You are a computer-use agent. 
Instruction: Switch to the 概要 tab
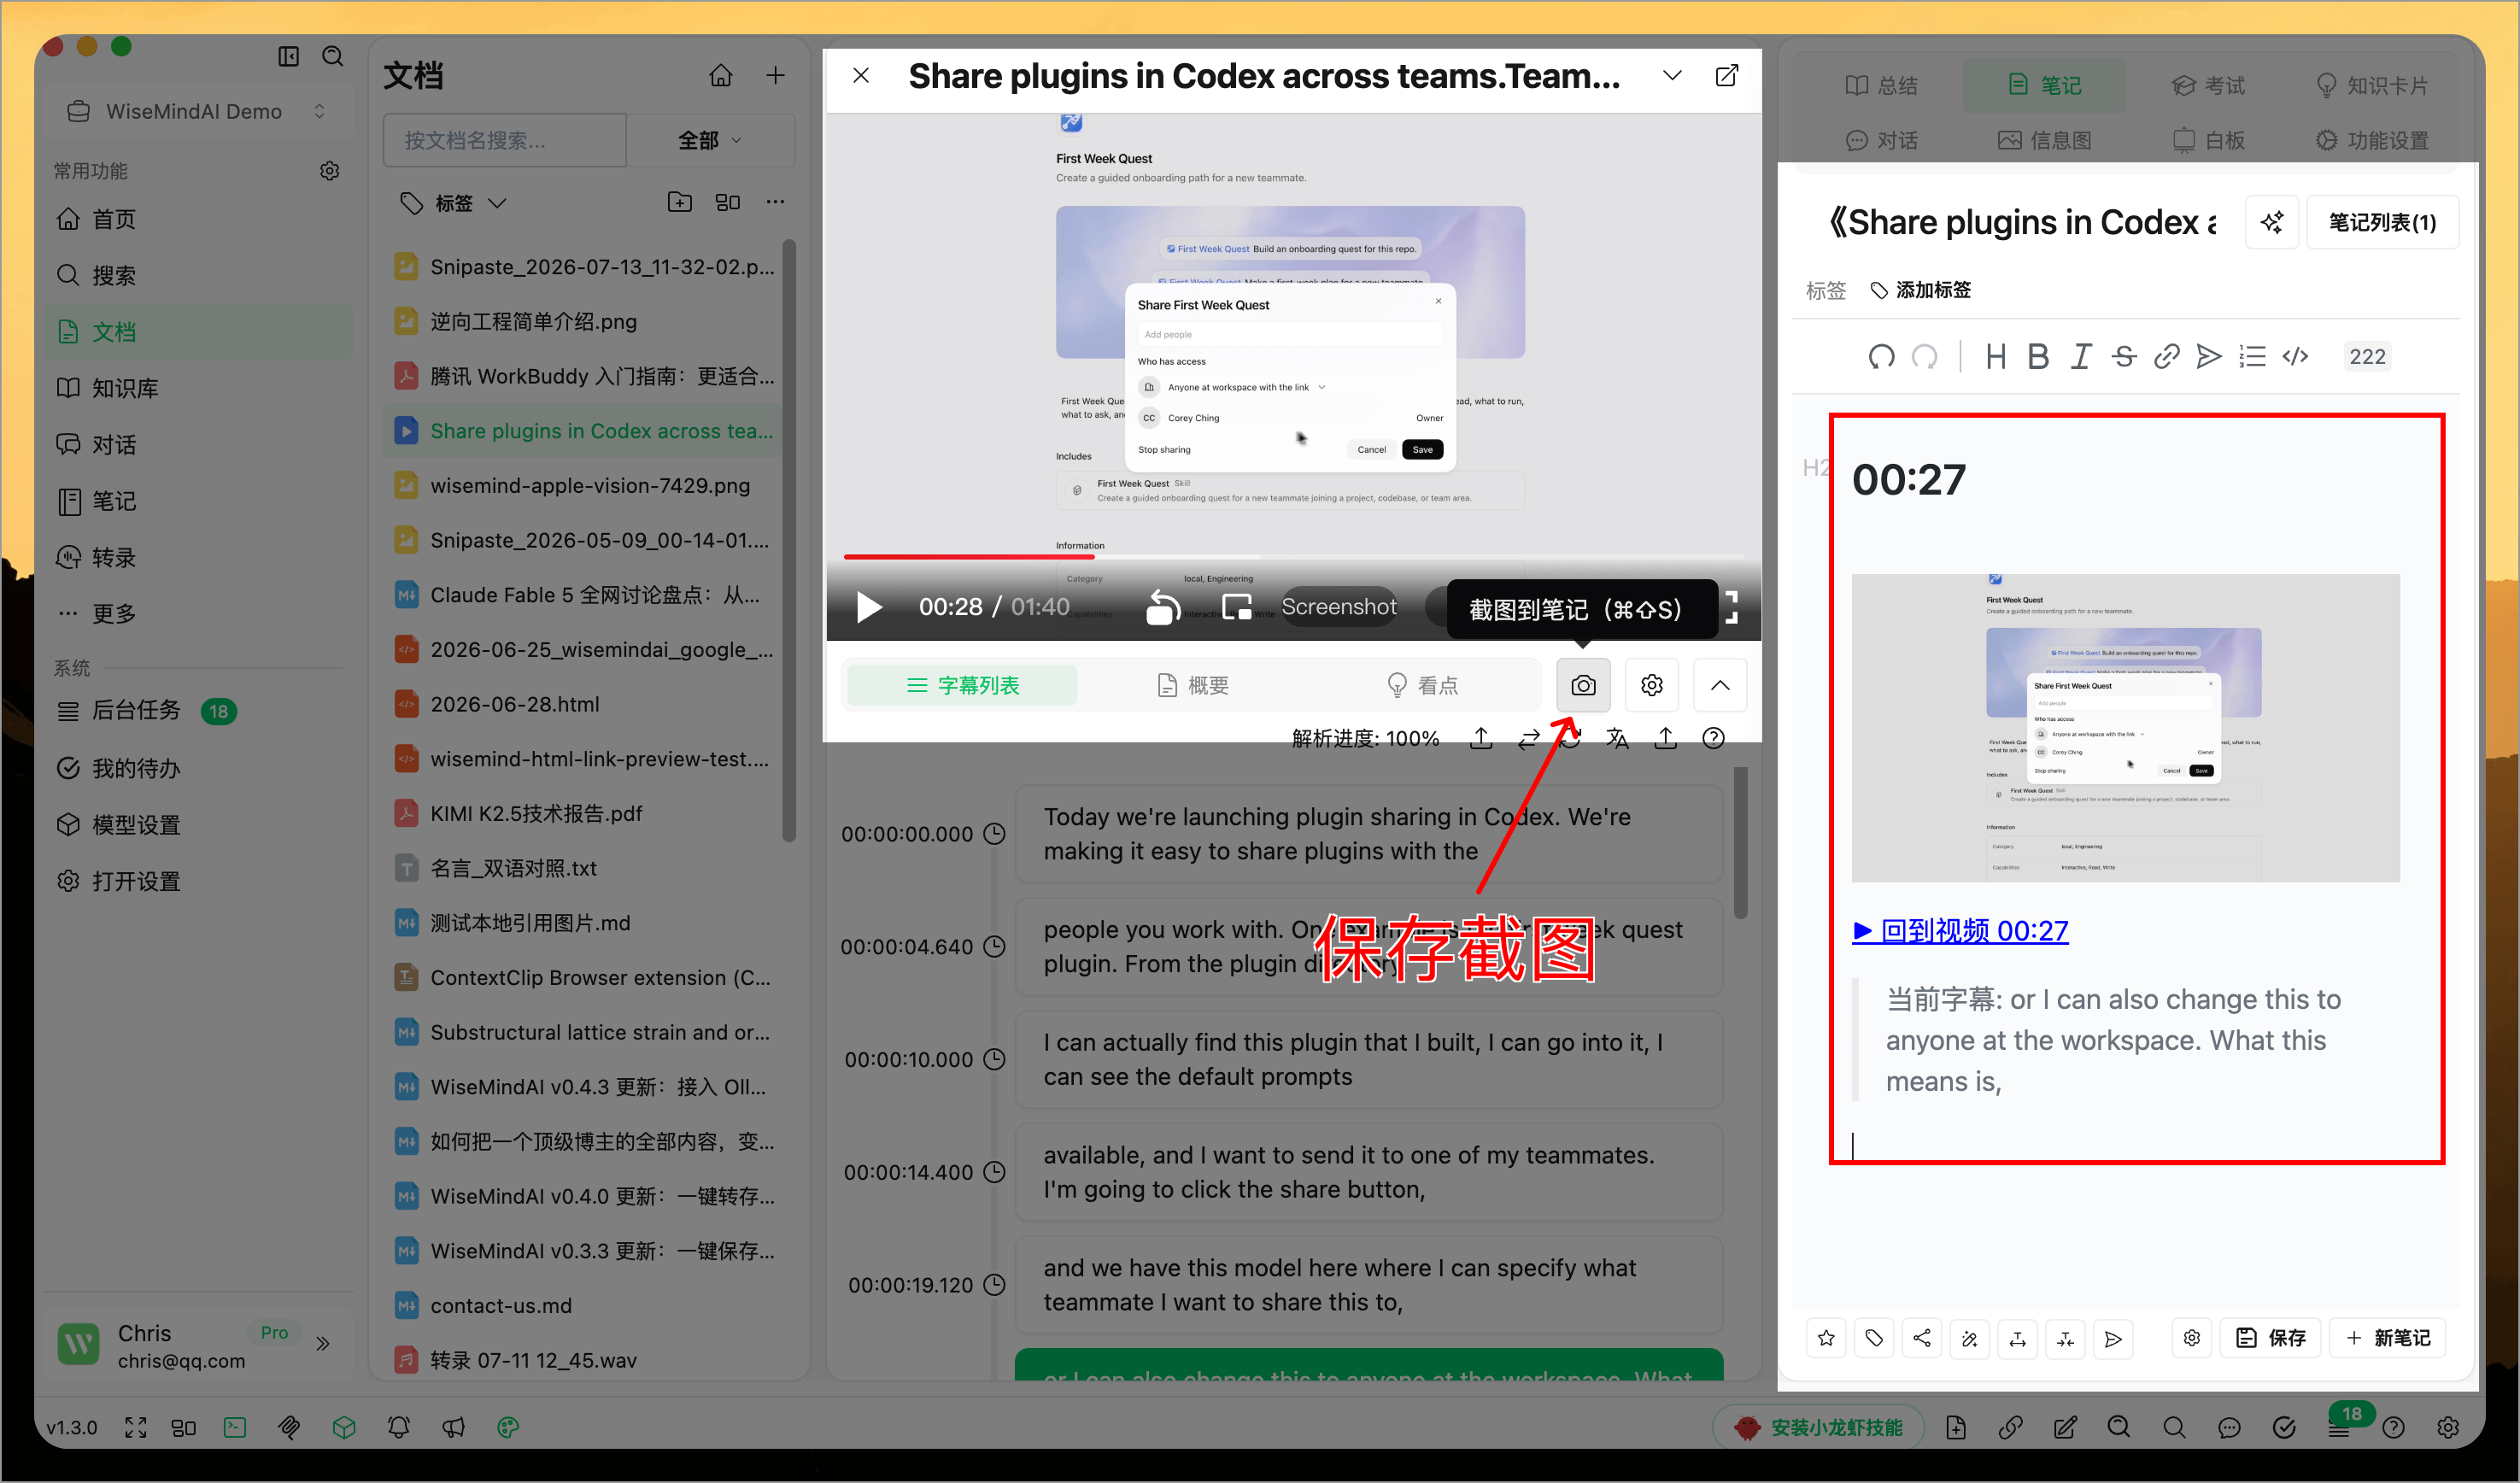(x=1192, y=686)
